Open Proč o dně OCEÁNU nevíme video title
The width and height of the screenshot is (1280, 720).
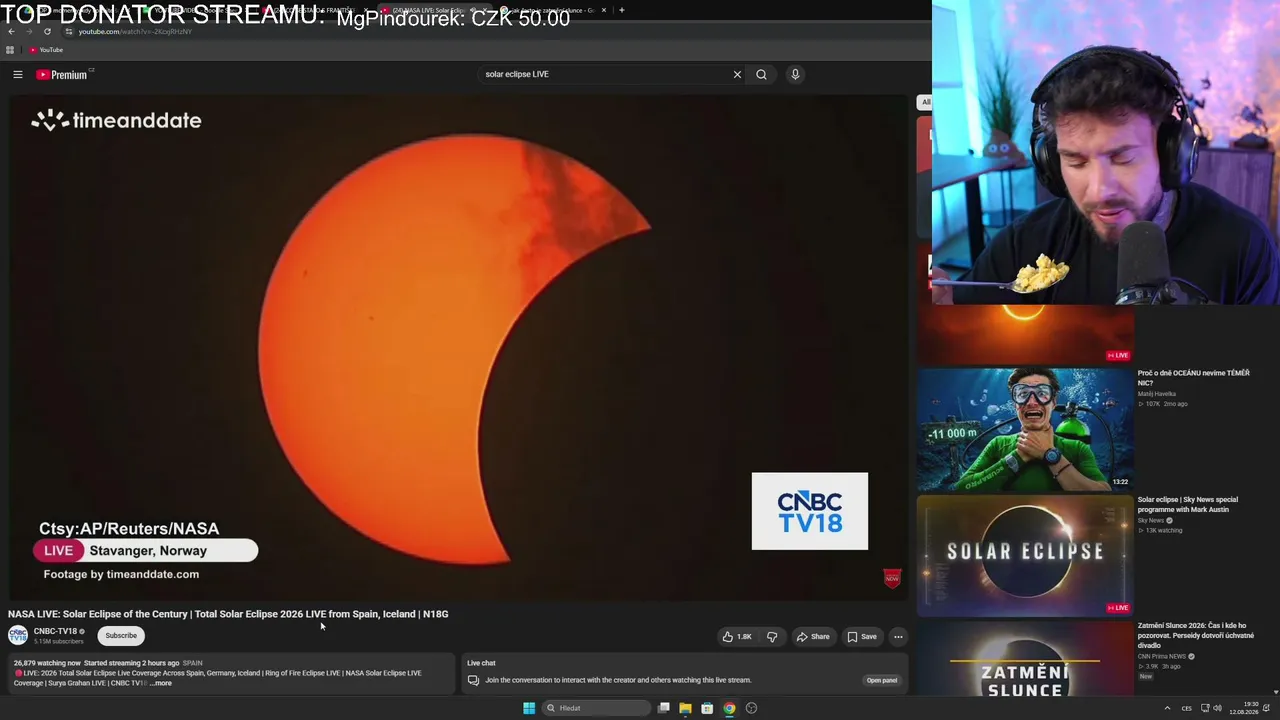pos(1193,377)
